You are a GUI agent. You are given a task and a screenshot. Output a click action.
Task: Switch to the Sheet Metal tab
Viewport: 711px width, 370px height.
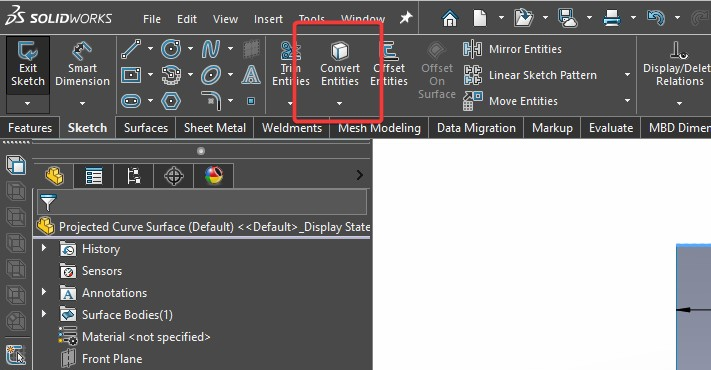[x=215, y=128]
